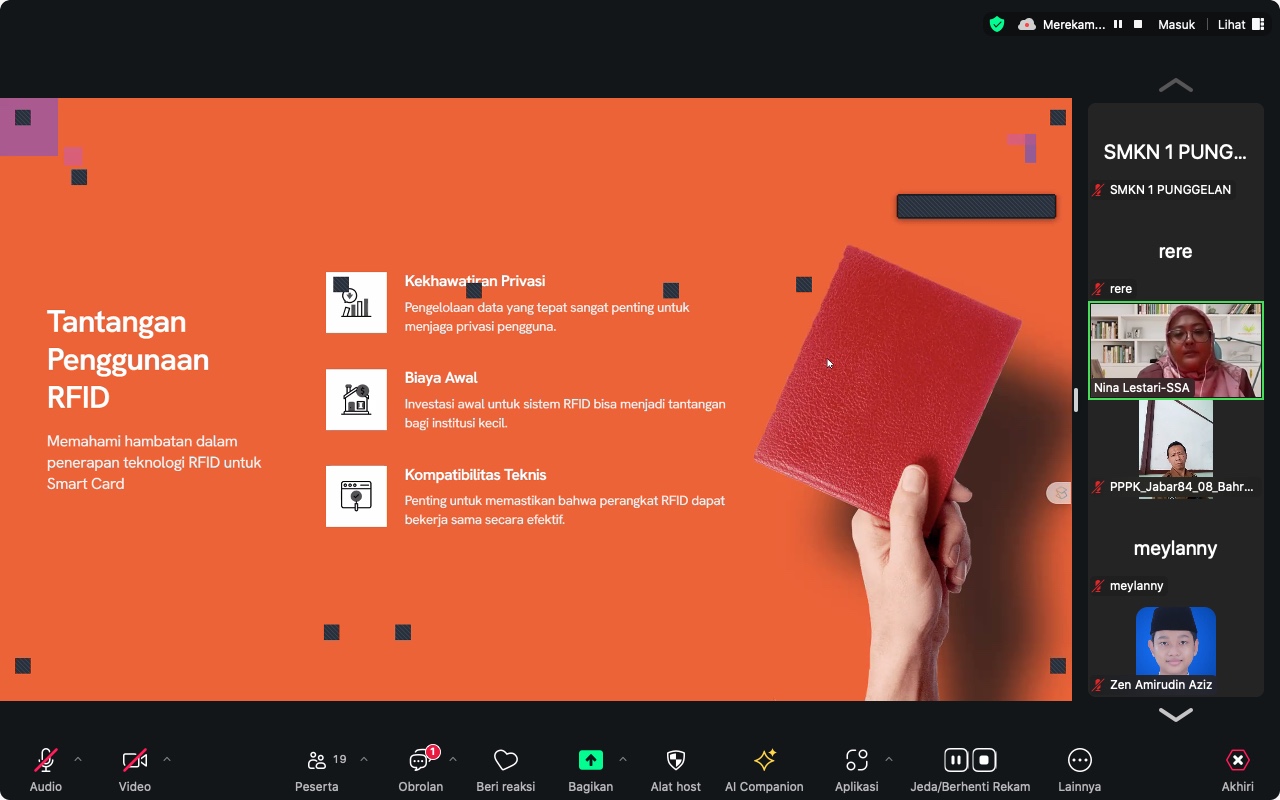Pause recording from top status bar

coord(1118,24)
